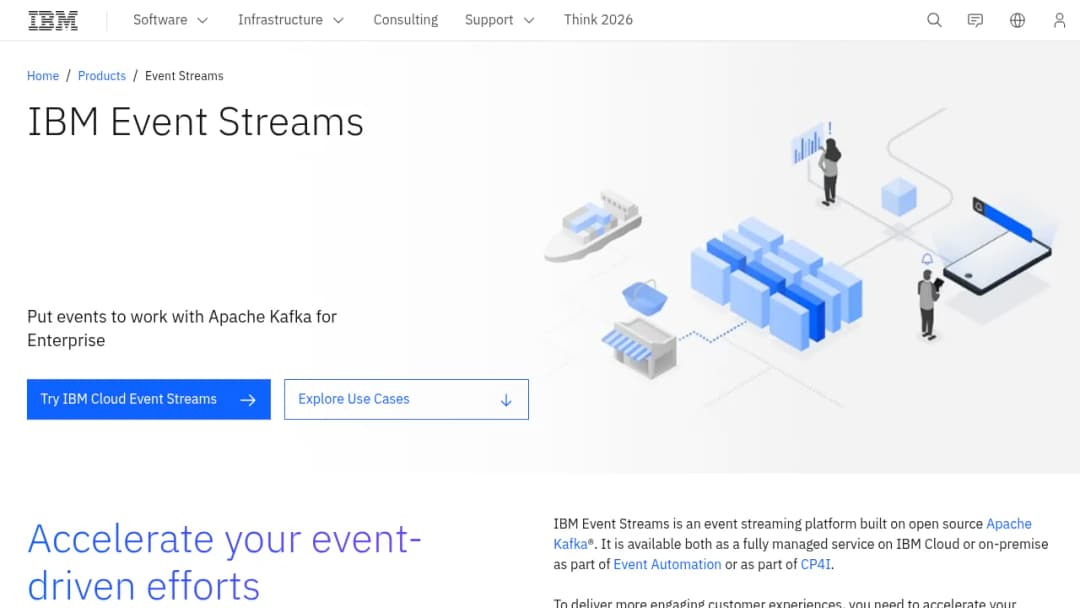Go to Products breadcrumb link
This screenshot has width=1080, height=608.
(102, 76)
